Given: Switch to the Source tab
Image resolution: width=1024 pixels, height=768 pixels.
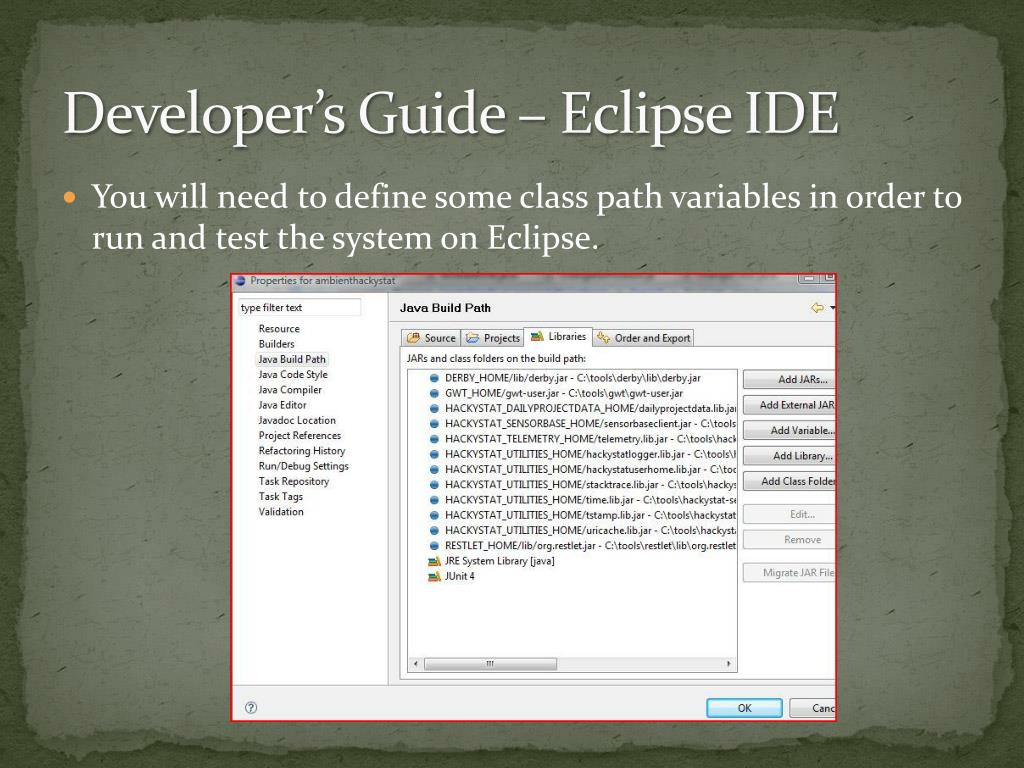Looking at the screenshot, I should pyautogui.click(x=431, y=338).
